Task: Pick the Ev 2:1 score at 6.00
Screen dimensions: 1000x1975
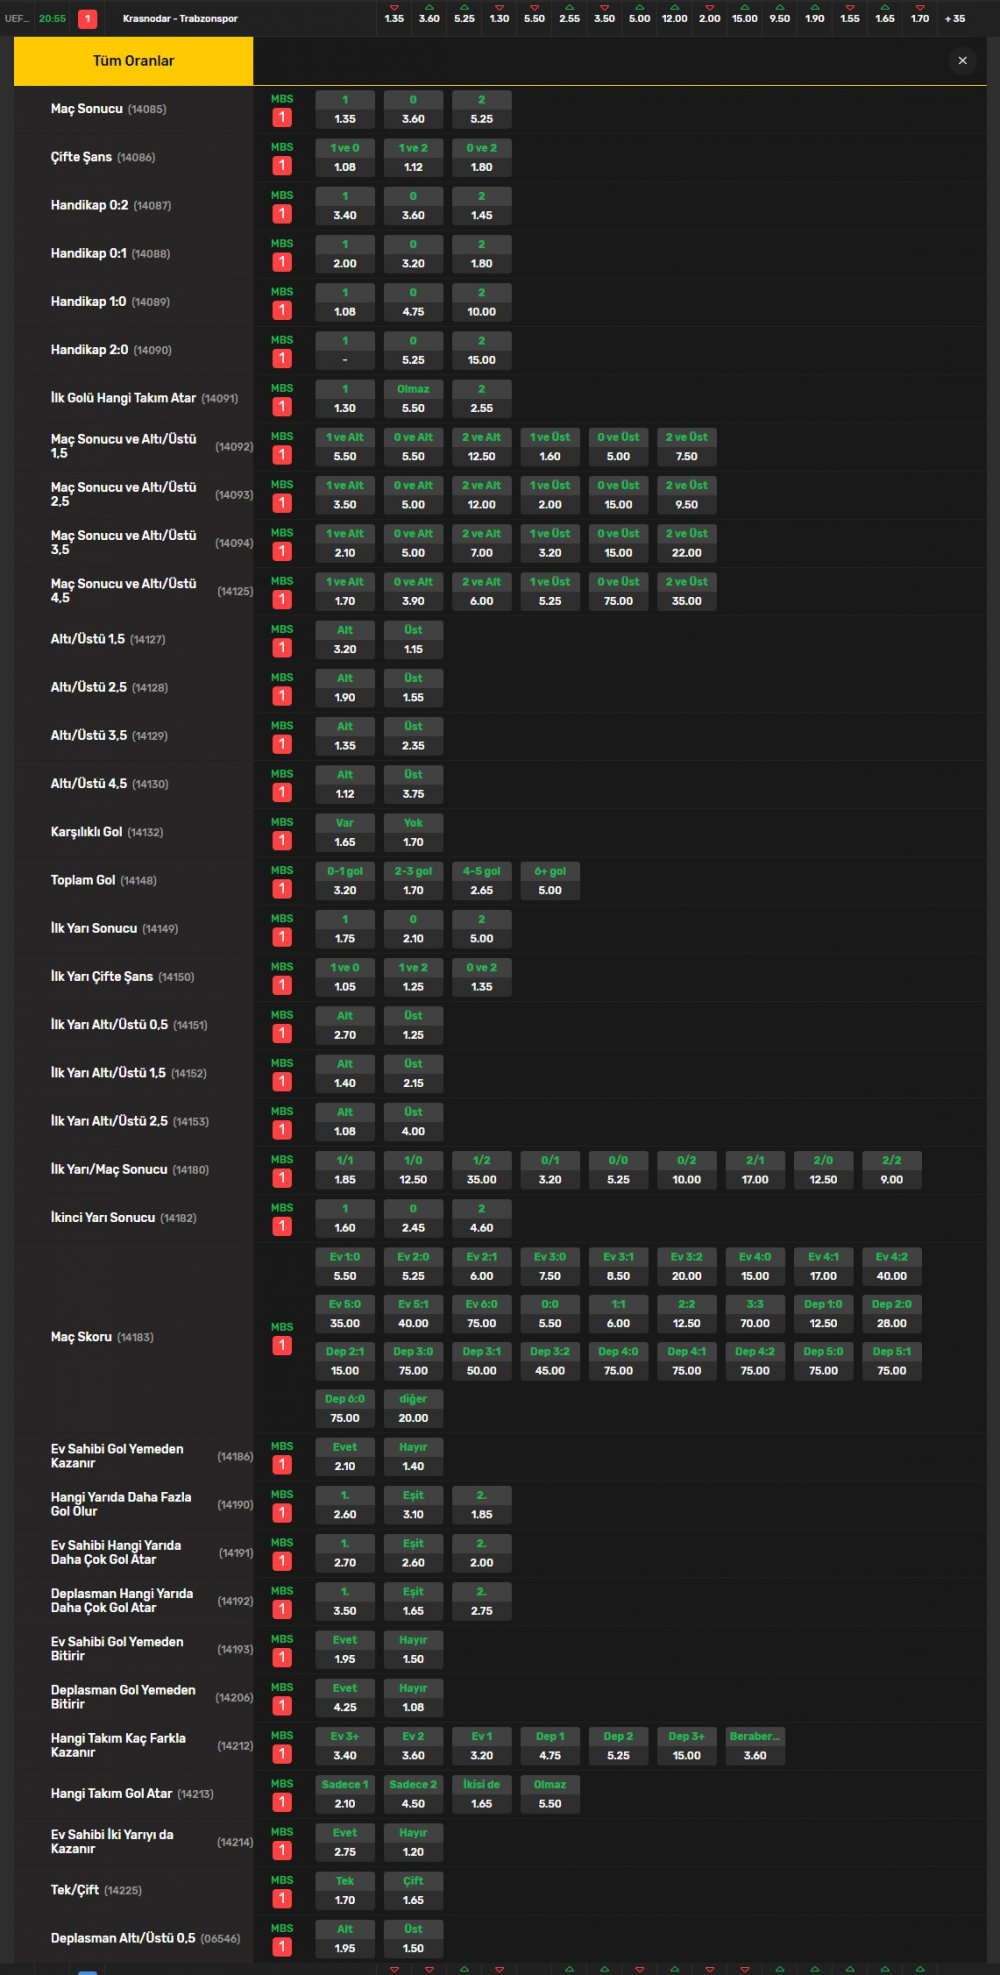Action: coord(481,1267)
